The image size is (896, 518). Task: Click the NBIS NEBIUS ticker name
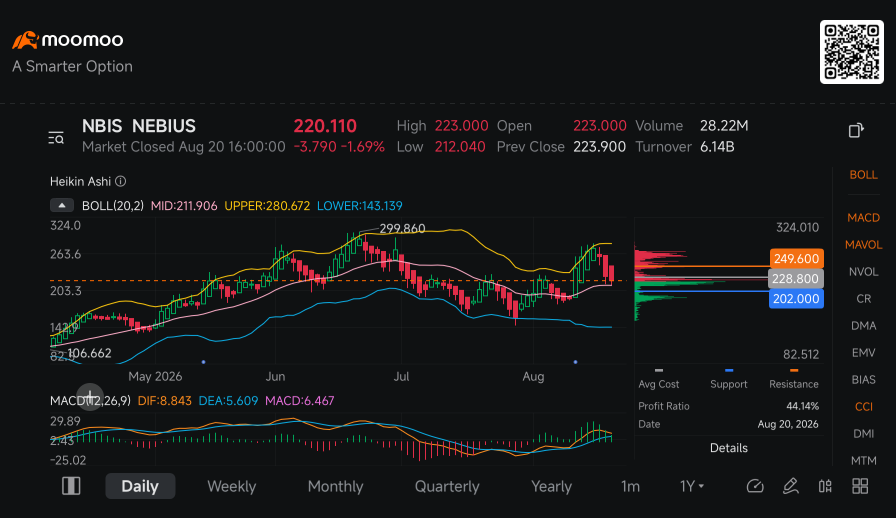(139, 126)
